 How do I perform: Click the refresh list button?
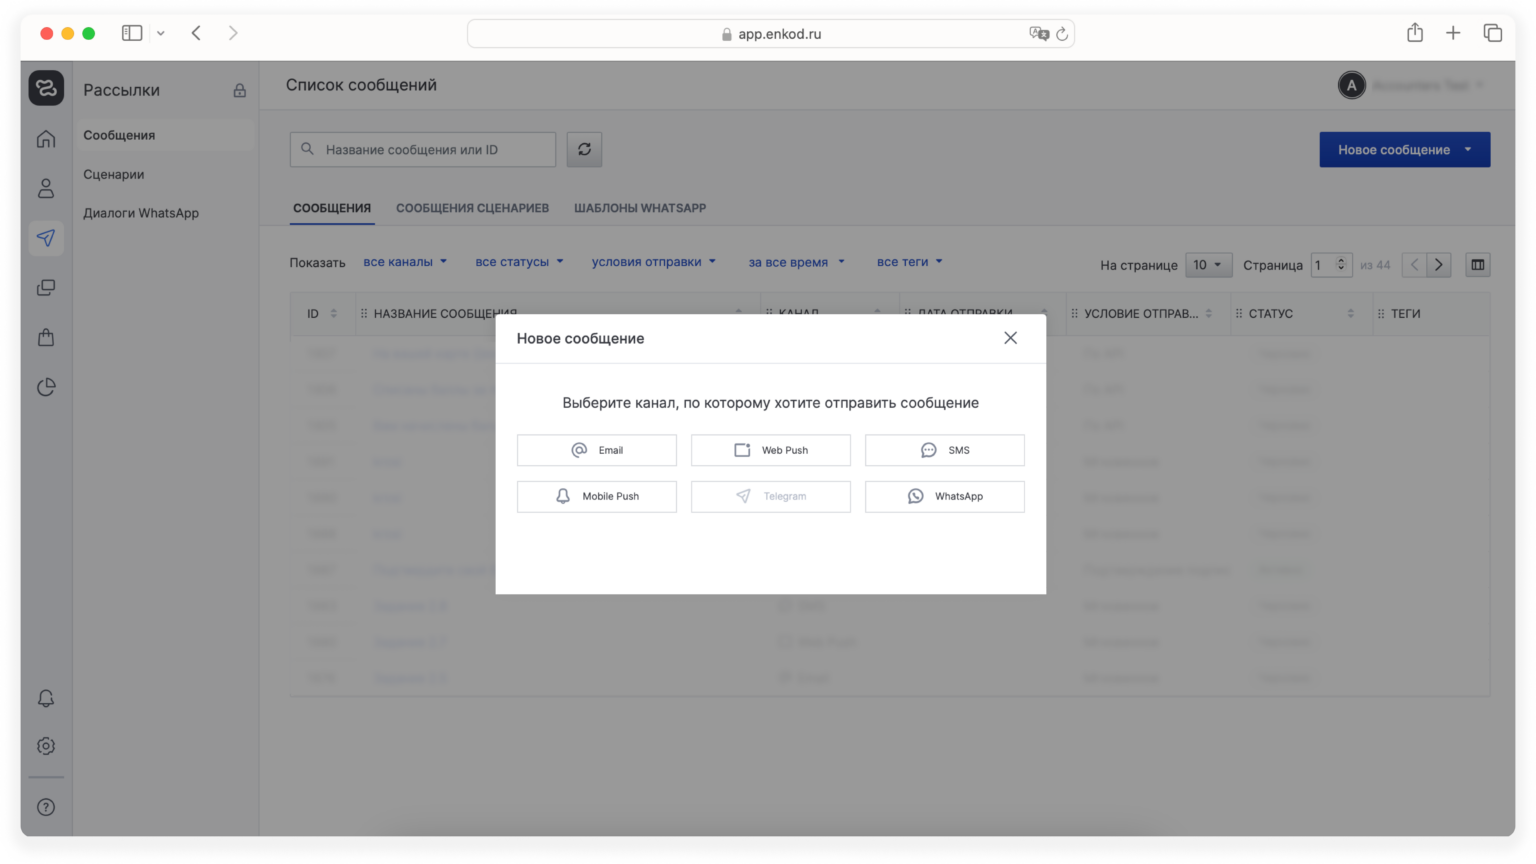click(584, 150)
